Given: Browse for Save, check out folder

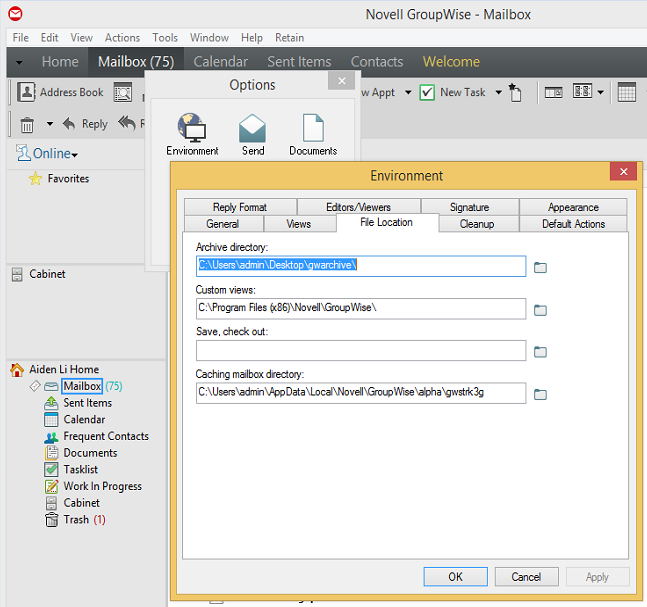Looking at the screenshot, I should tap(541, 352).
